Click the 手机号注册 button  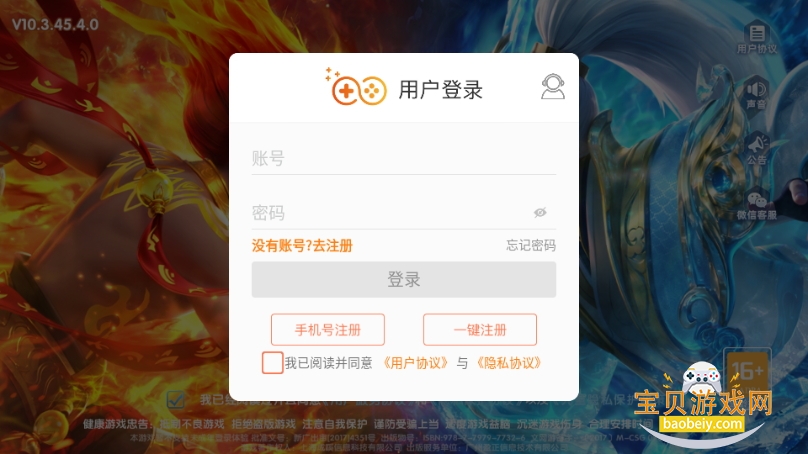(328, 329)
